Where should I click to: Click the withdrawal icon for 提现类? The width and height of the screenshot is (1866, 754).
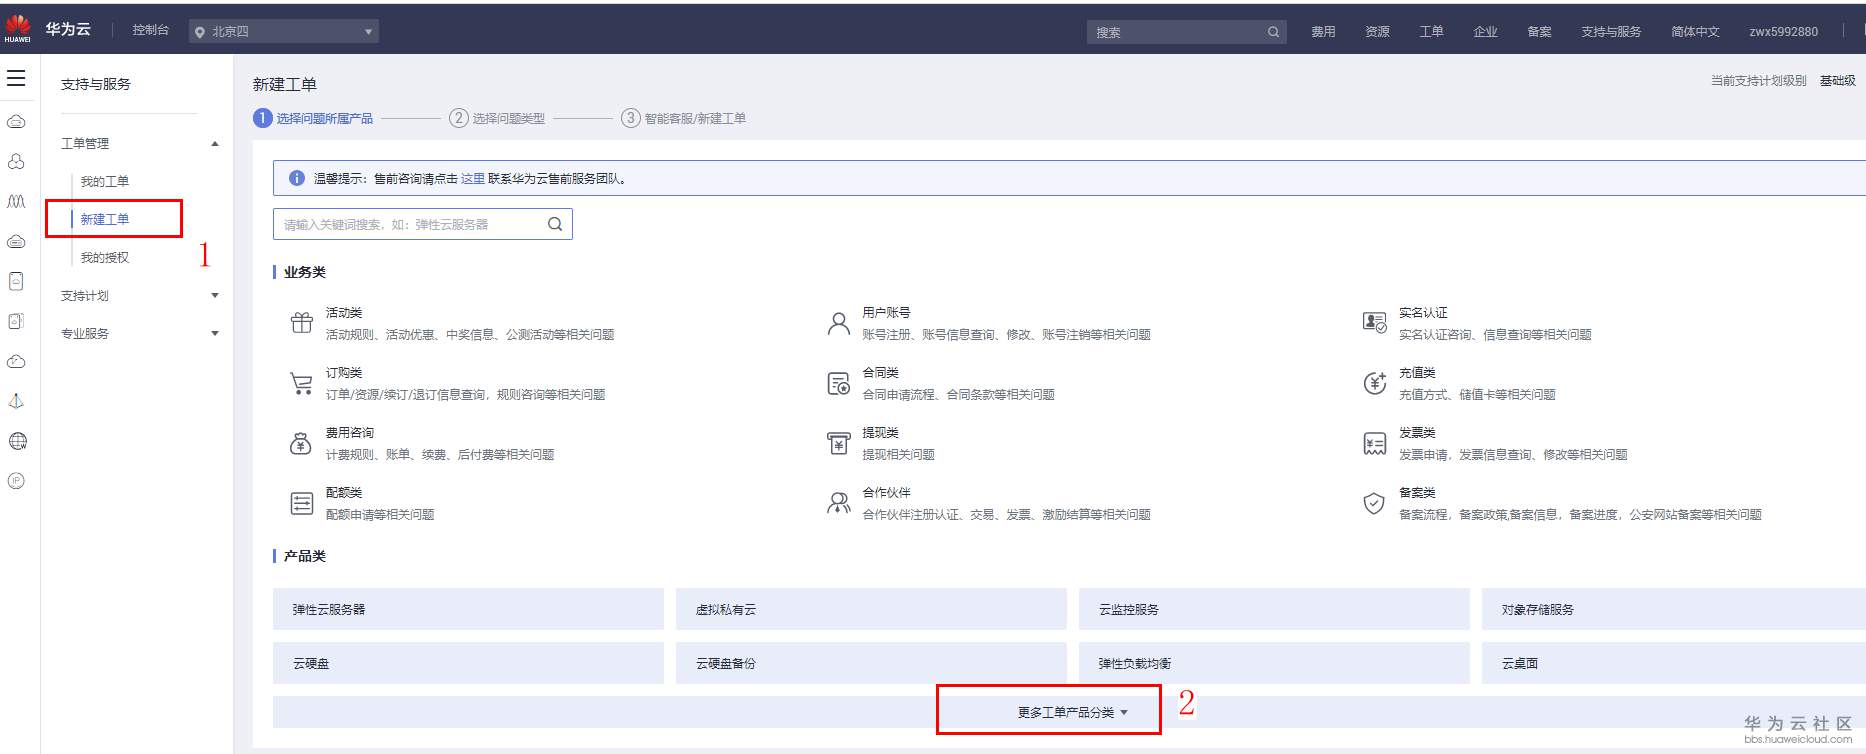(838, 443)
